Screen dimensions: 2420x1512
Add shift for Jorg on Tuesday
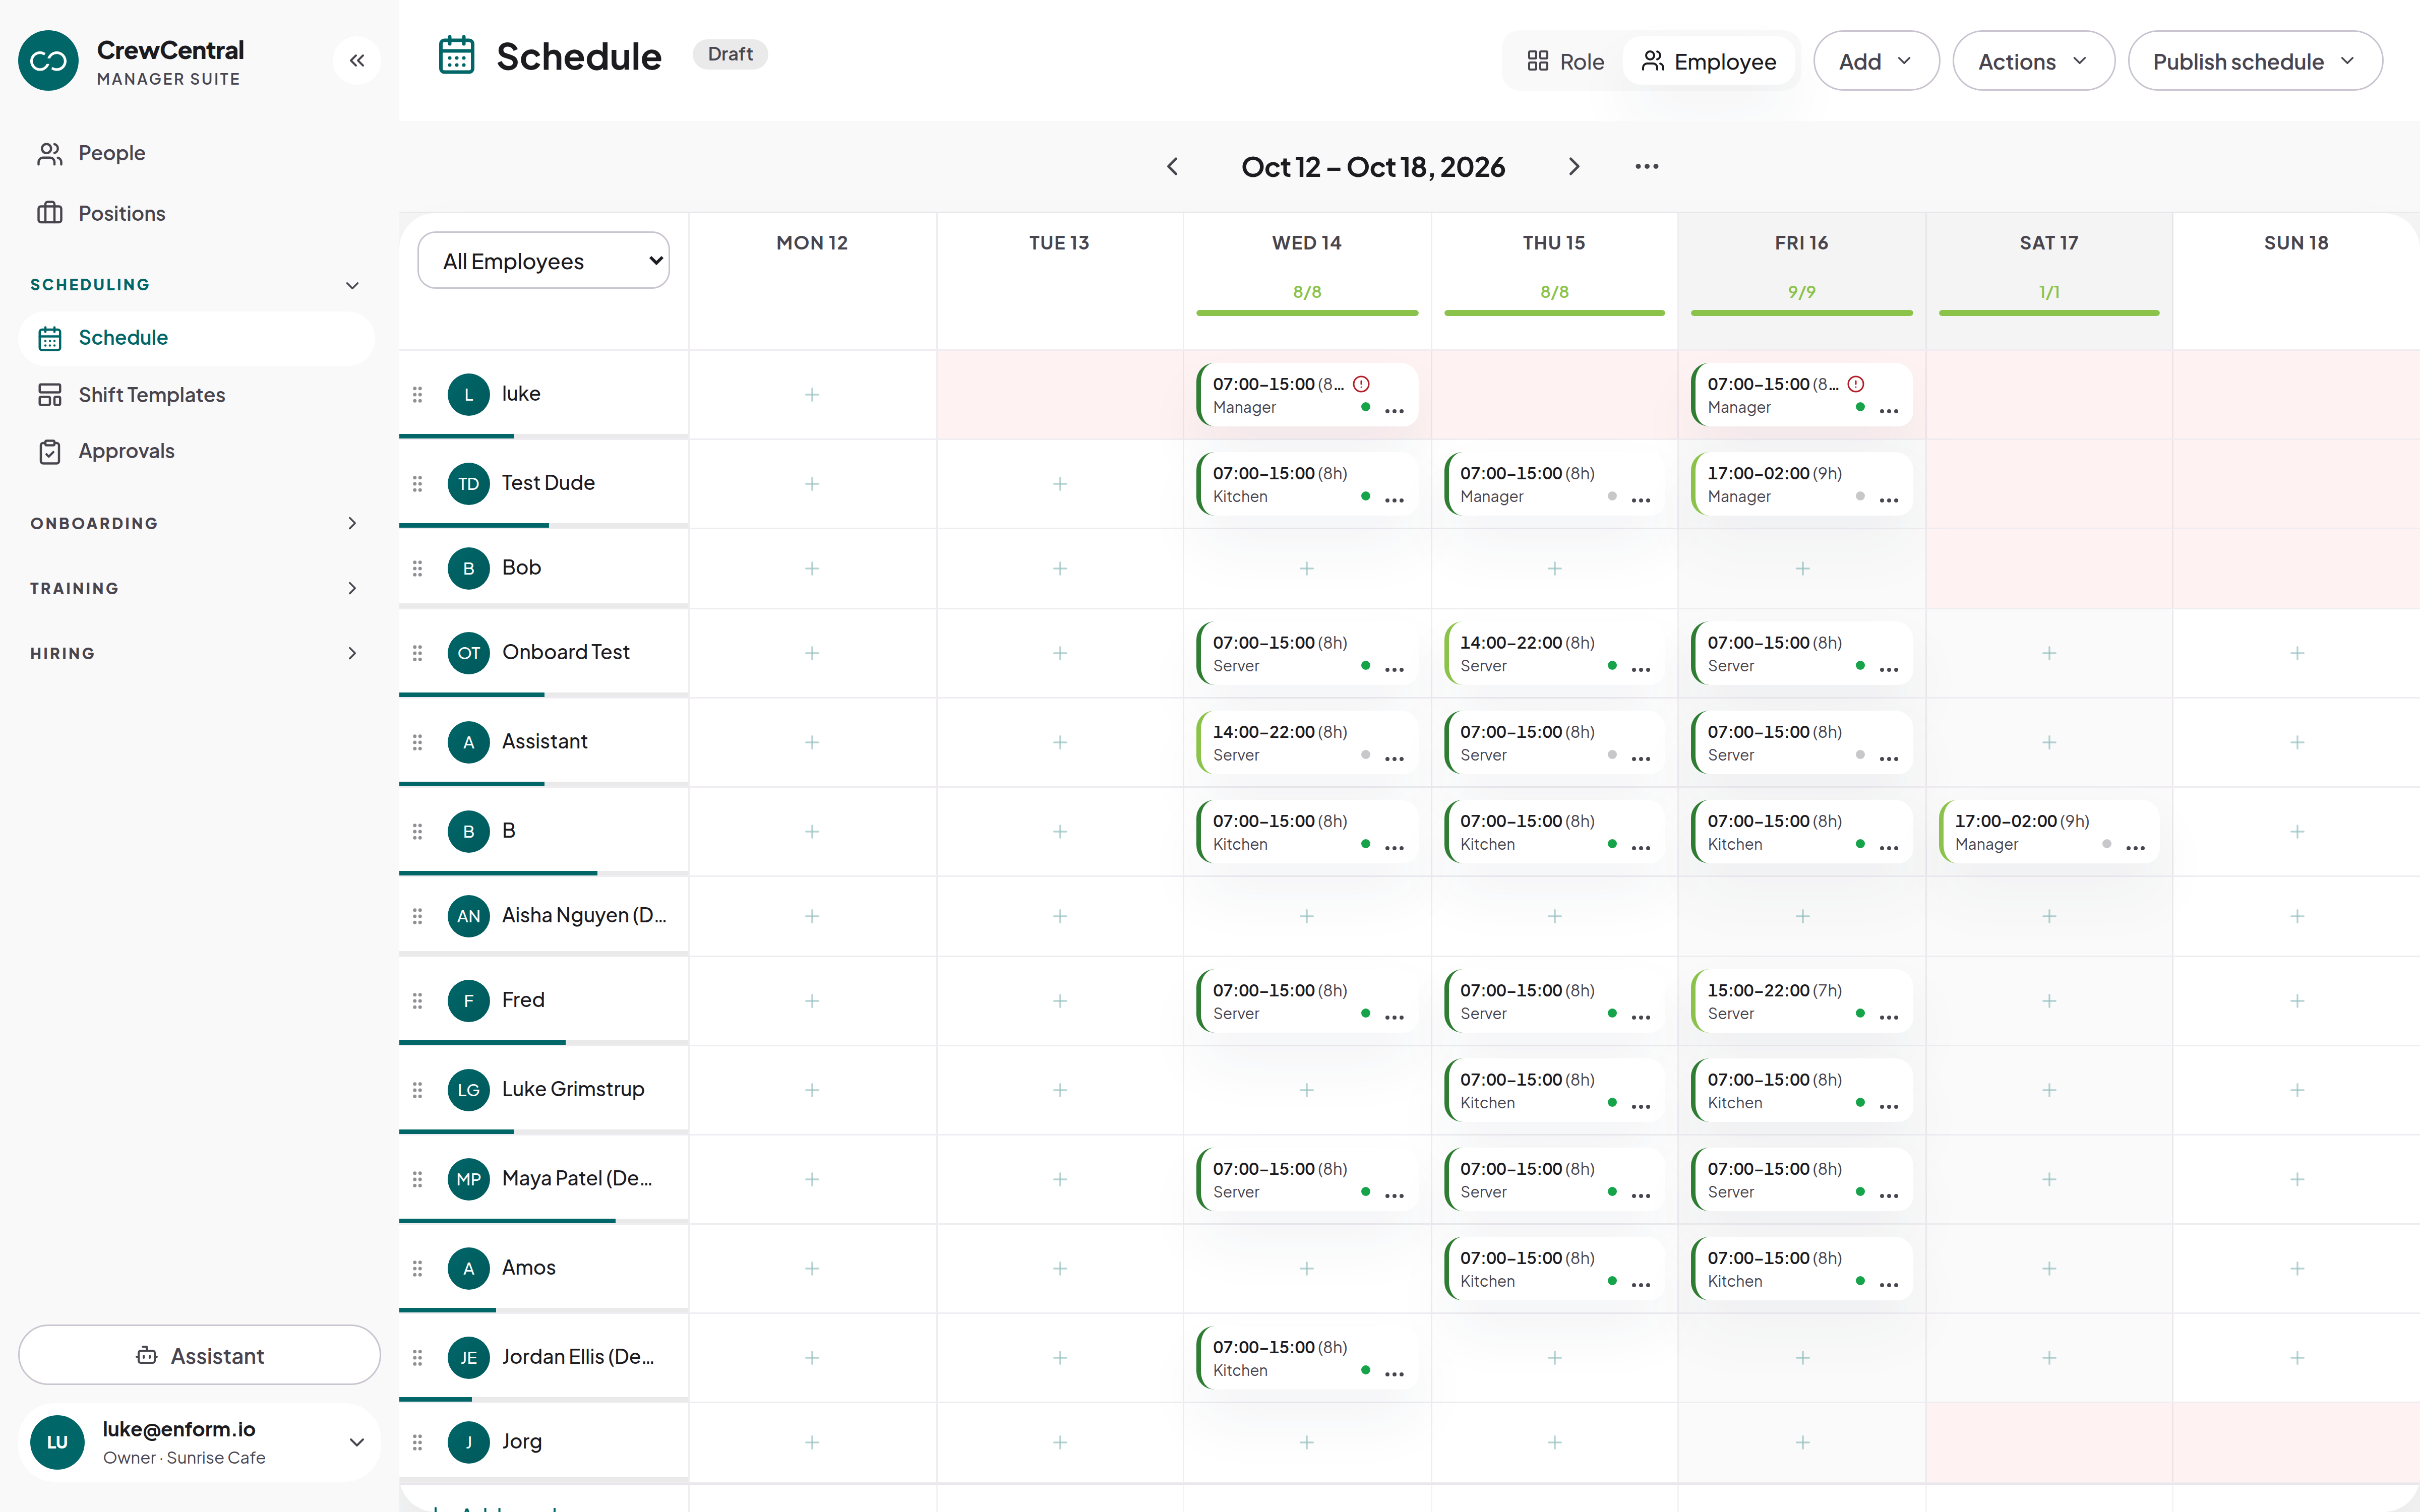point(1060,1442)
